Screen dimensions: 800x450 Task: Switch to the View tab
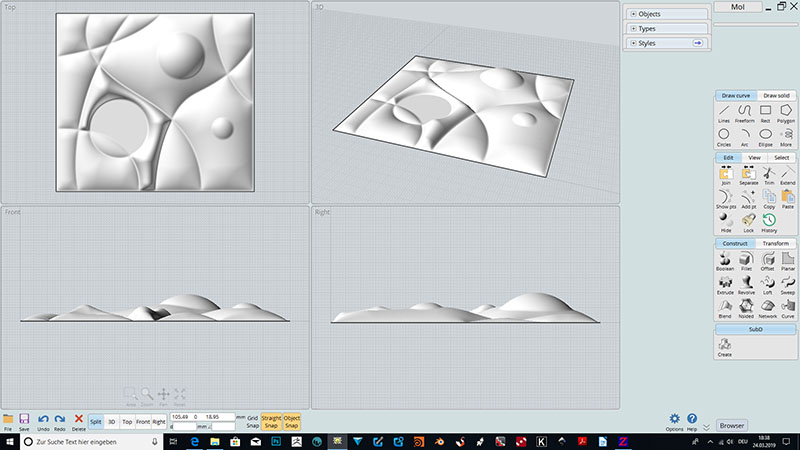click(x=755, y=158)
